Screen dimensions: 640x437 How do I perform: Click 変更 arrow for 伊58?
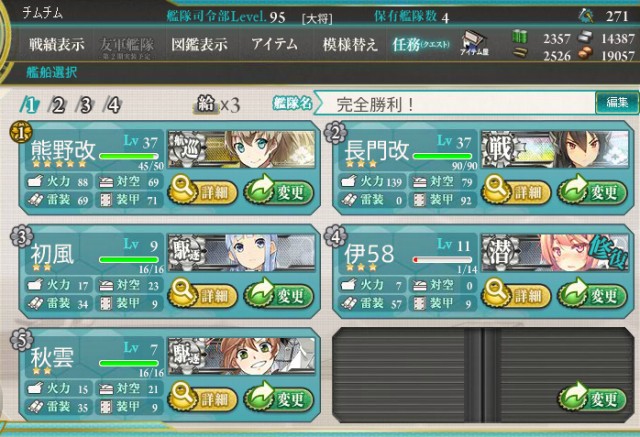pos(593,295)
